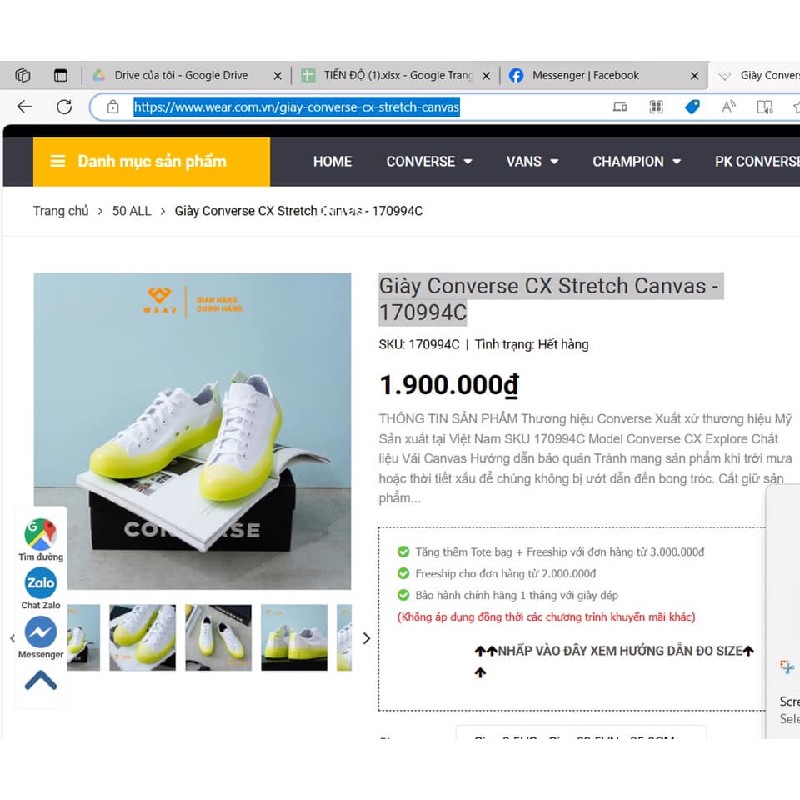This screenshot has height=800, width=800.
Task: Open the immersive reader icon
Action: (764, 107)
